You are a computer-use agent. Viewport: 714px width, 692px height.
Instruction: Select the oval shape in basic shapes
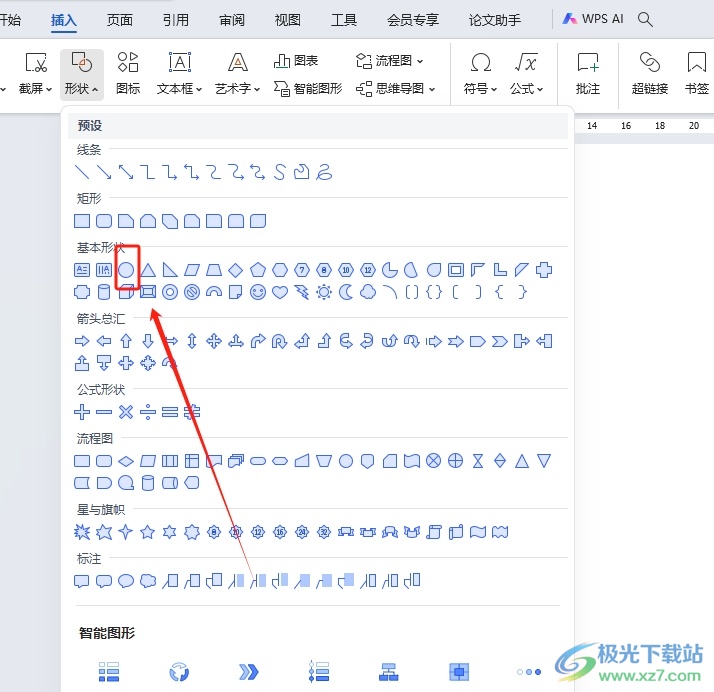pyautogui.click(x=126, y=270)
